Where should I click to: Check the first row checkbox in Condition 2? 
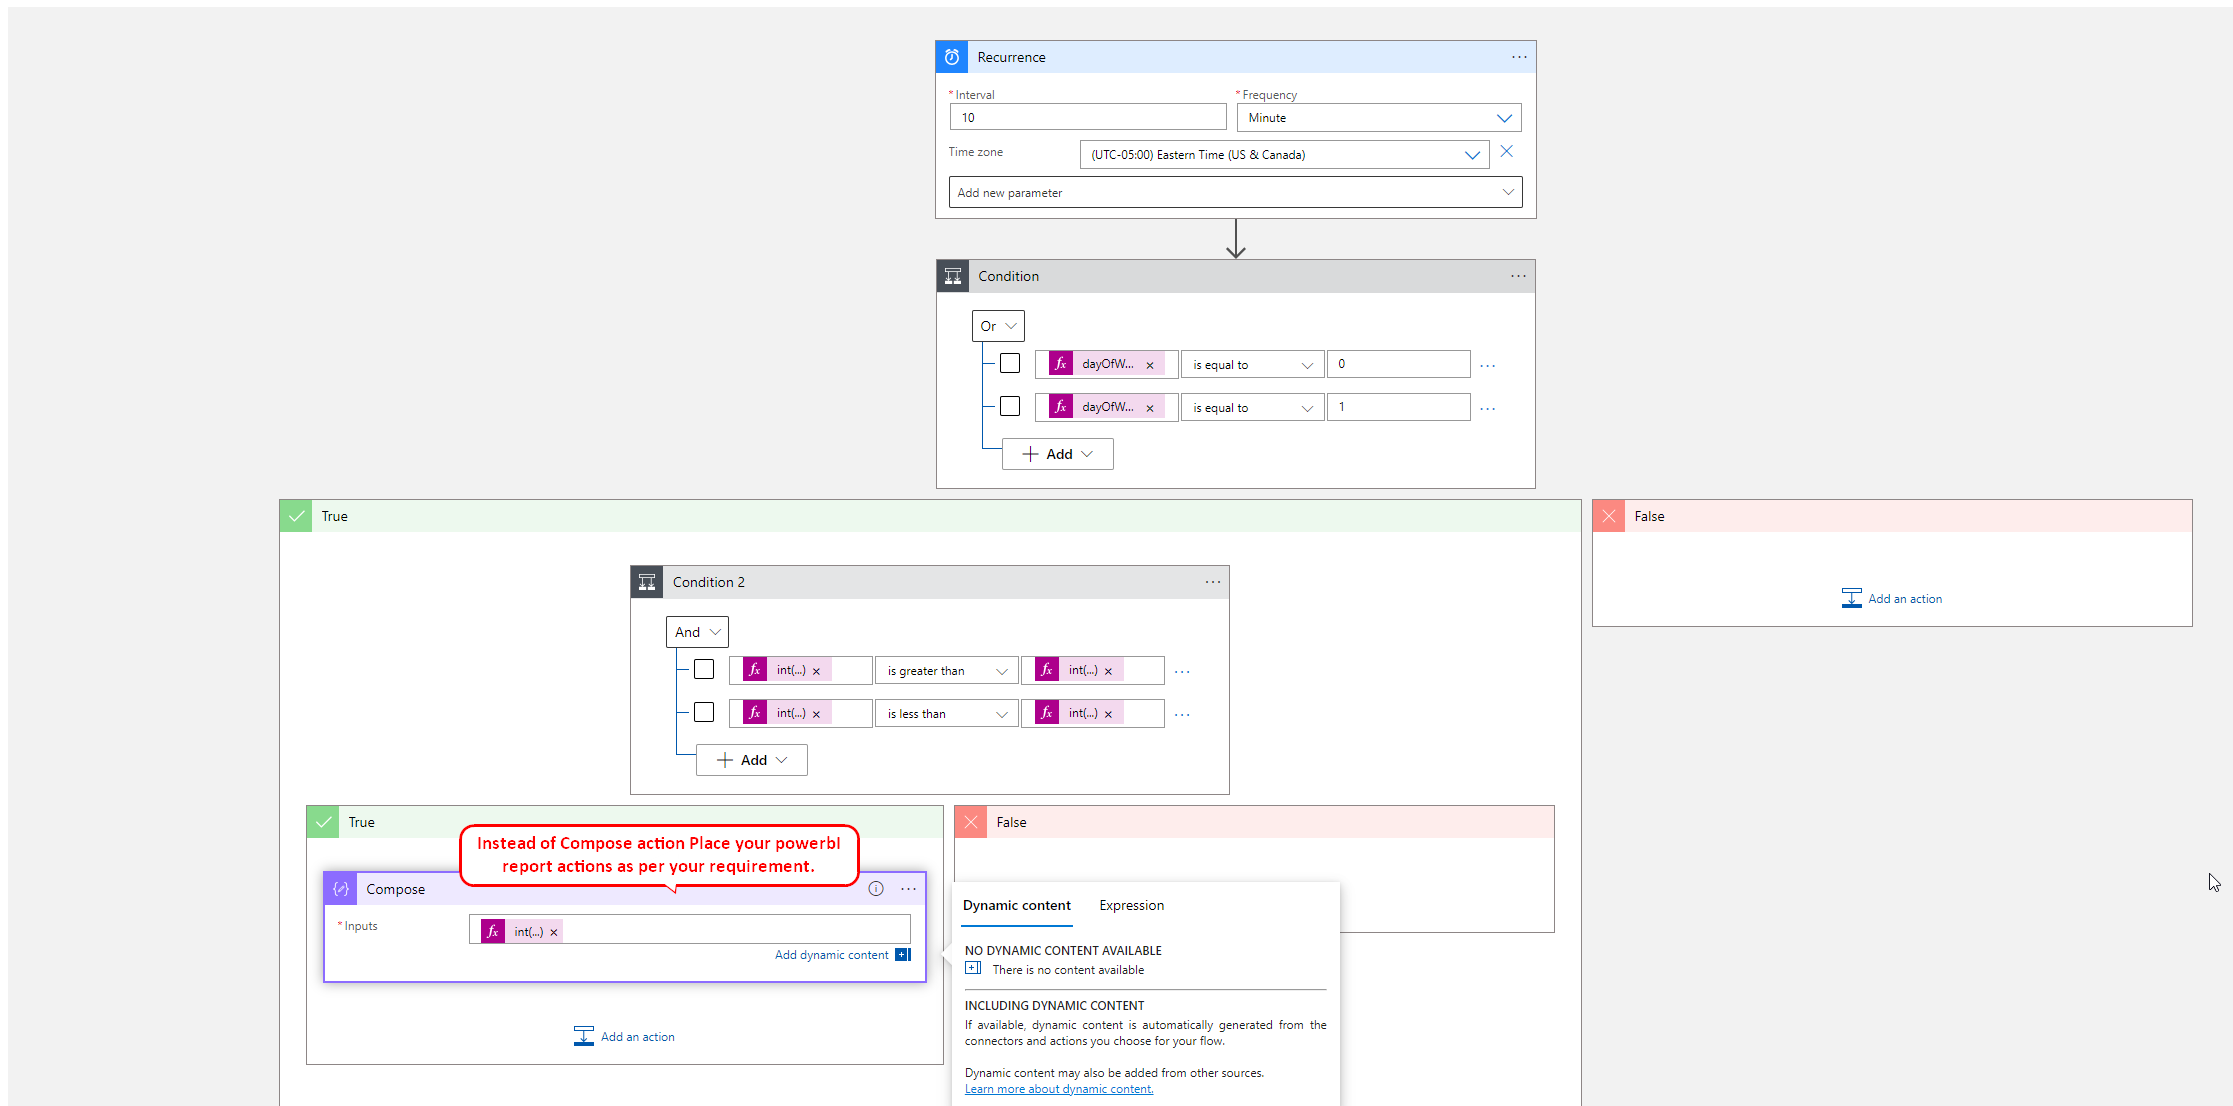(703, 668)
